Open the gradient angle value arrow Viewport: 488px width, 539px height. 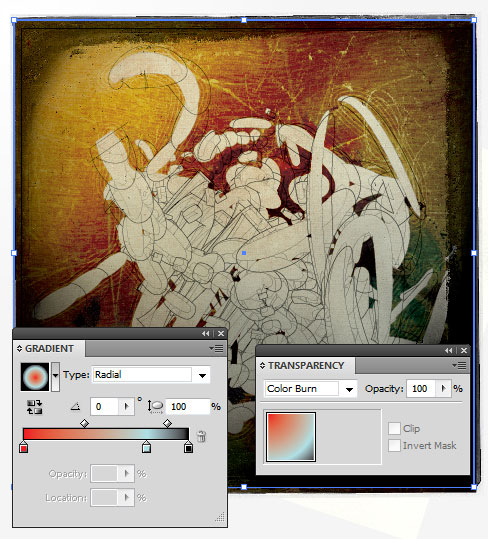tap(126, 407)
